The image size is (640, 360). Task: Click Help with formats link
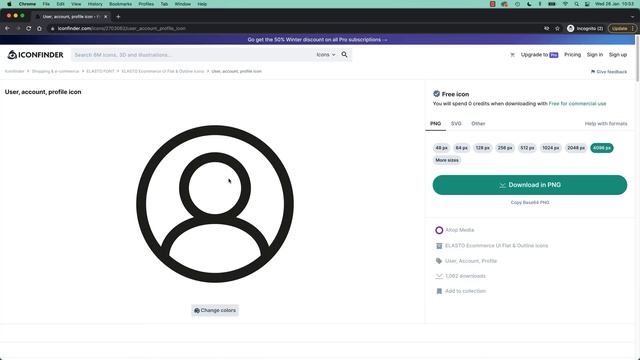coord(606,124)
